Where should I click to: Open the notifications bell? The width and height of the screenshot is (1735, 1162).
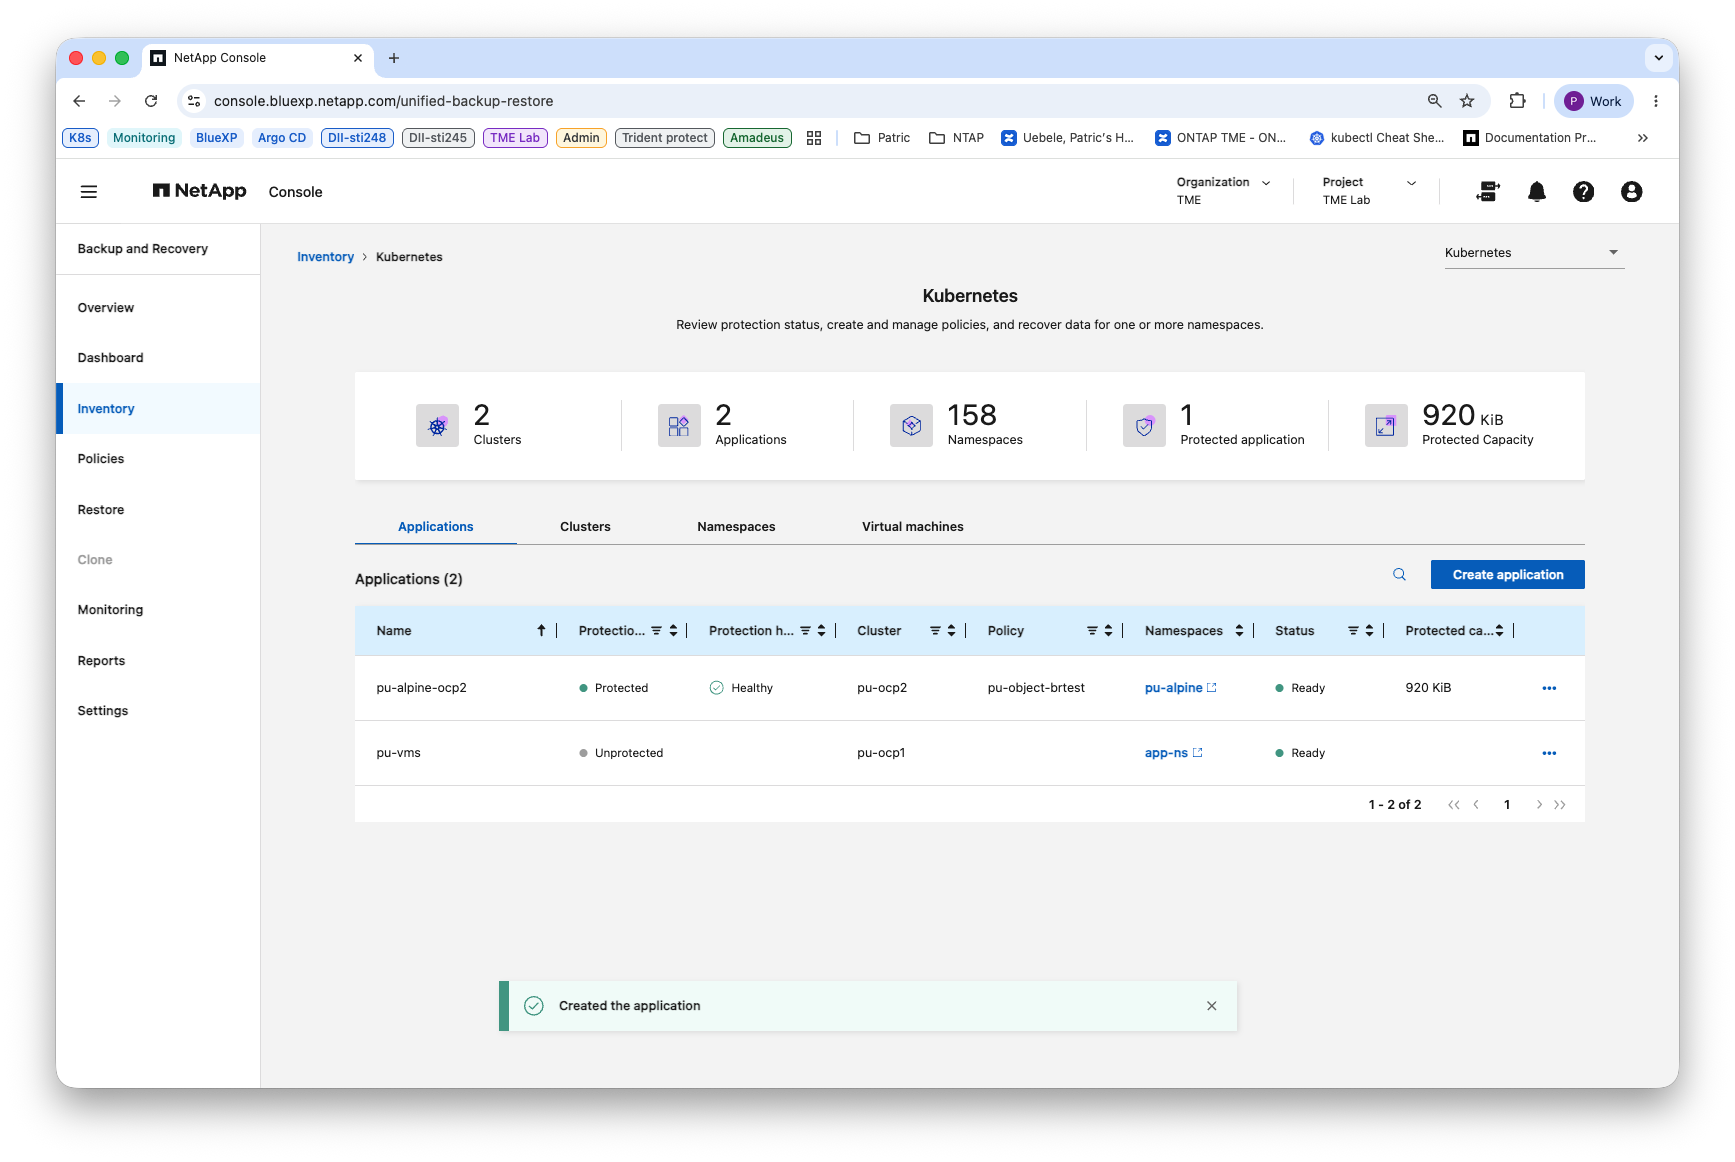(1537, 192)
